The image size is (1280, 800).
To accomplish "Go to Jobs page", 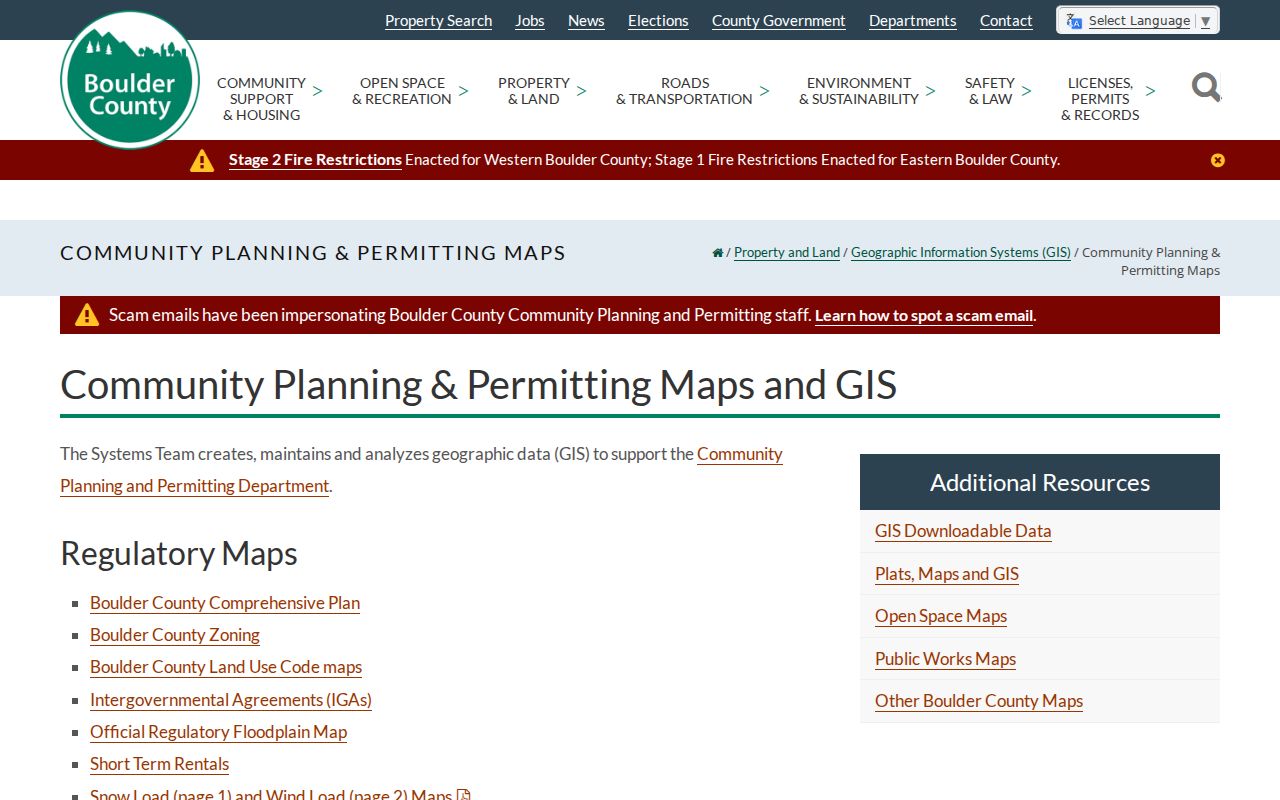I will coord(530,21).
